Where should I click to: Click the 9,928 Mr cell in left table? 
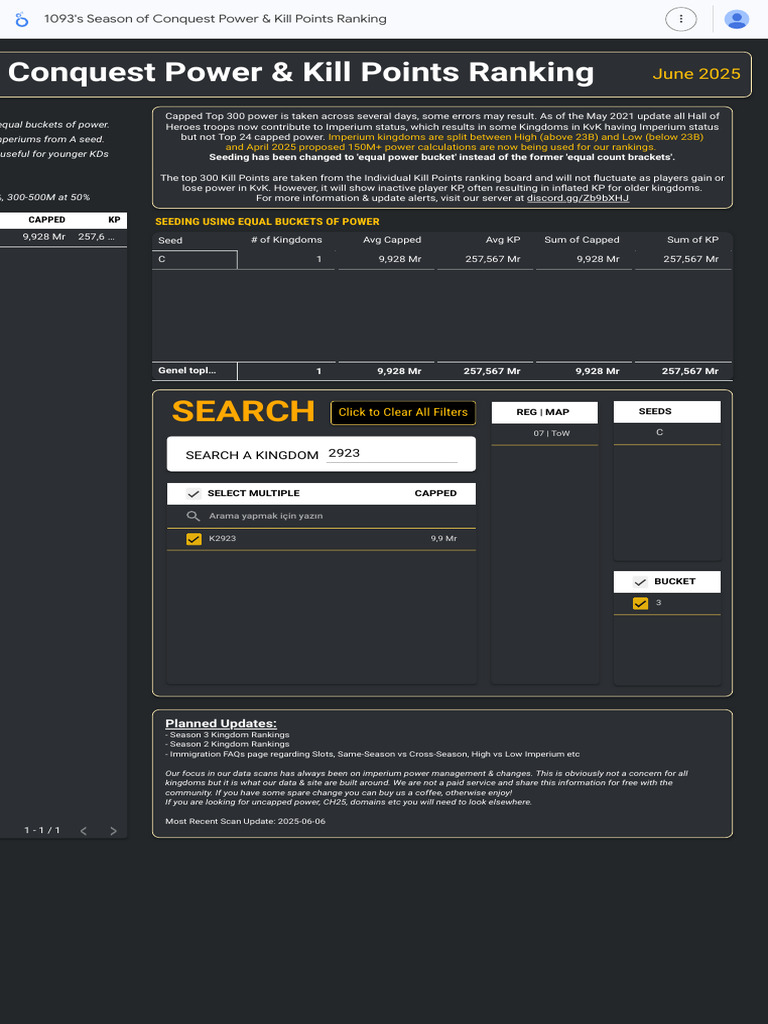(x=44, y=237)
